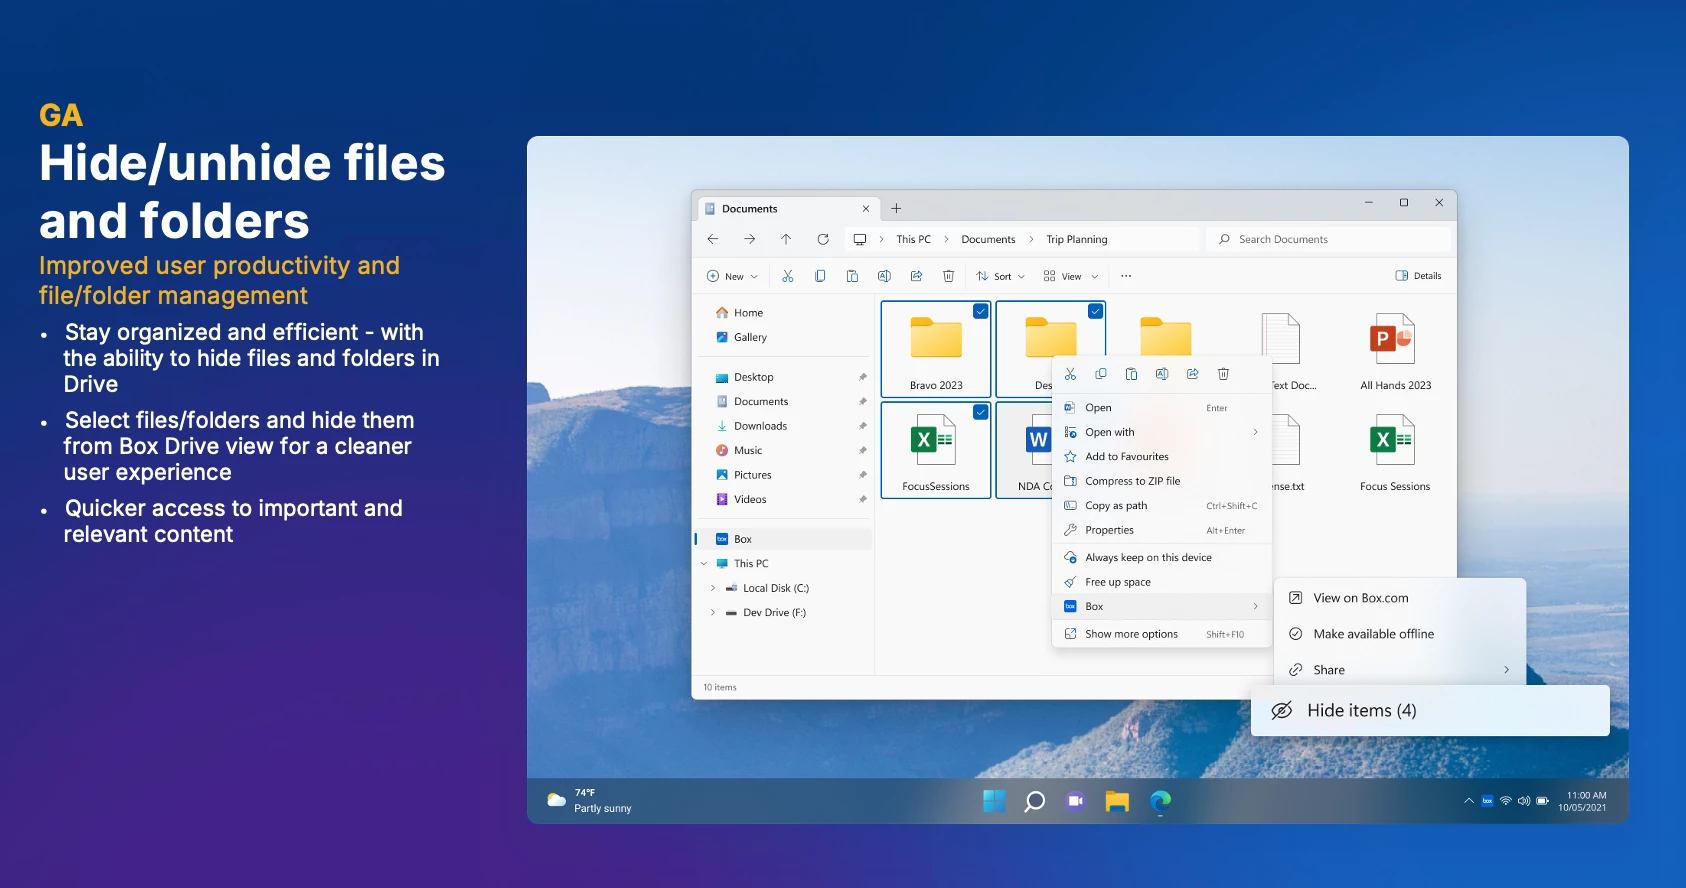Image resolution: width=1686 pixels, height=888 pixels.
Task: Click the Share icon in Explorer toolbar
Action: point(916,276)
